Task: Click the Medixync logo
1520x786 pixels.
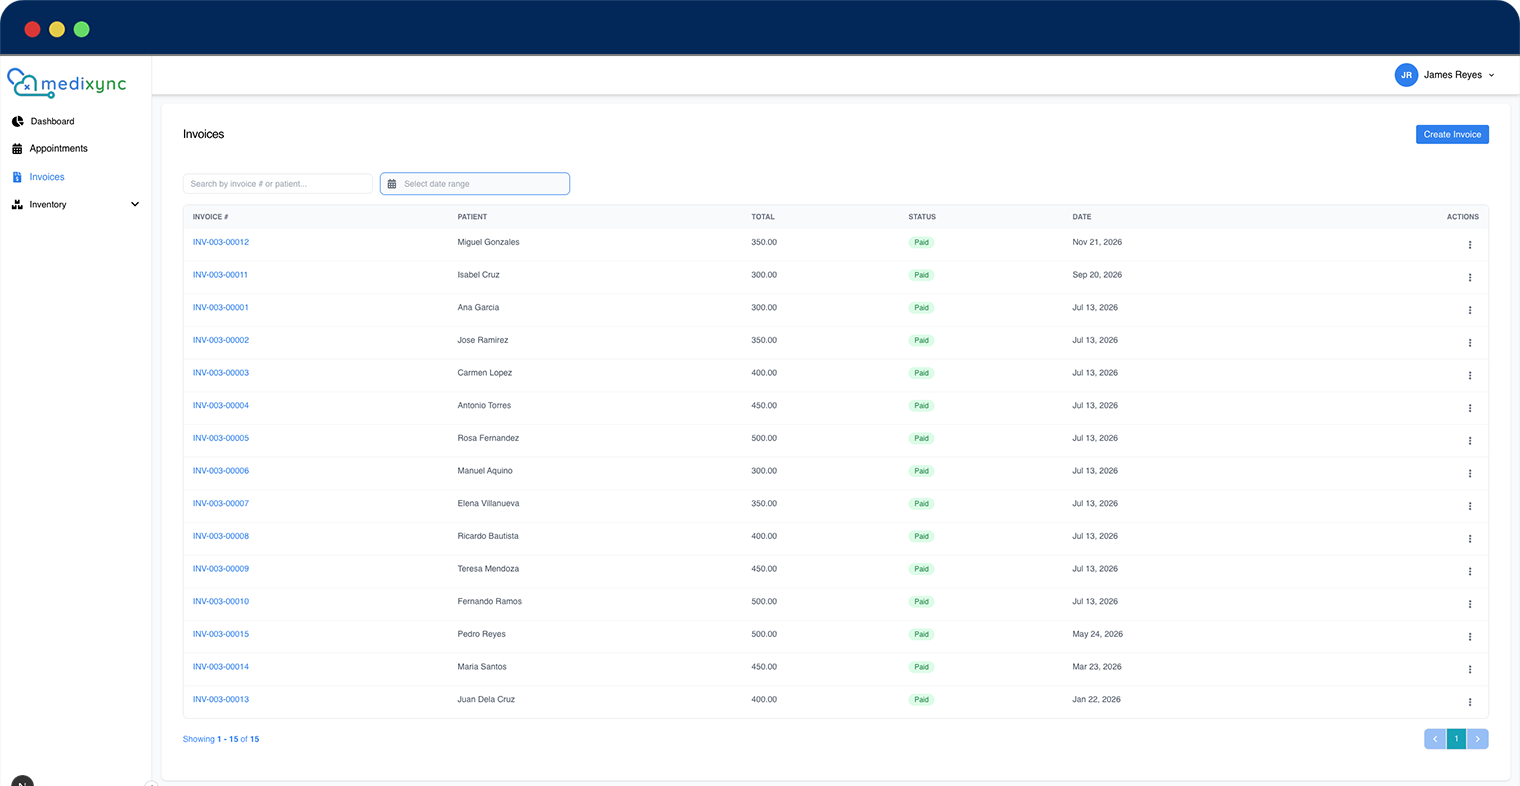Action: point(67,83)
